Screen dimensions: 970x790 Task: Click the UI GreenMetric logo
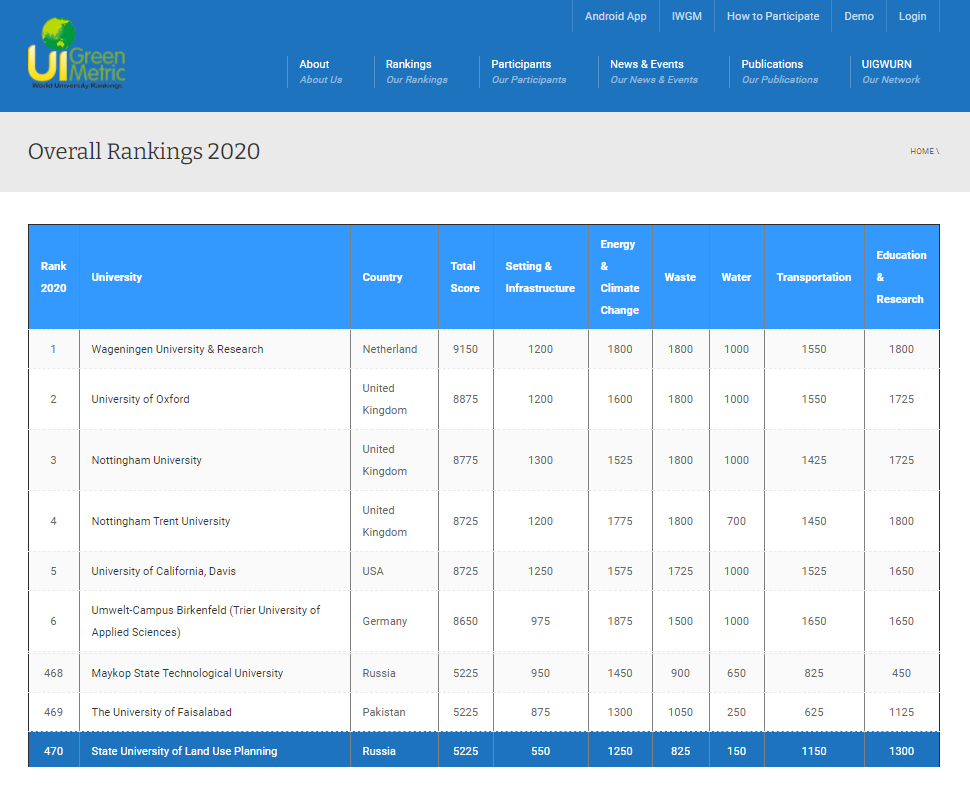pyautogui.click(x=77, y=54)
